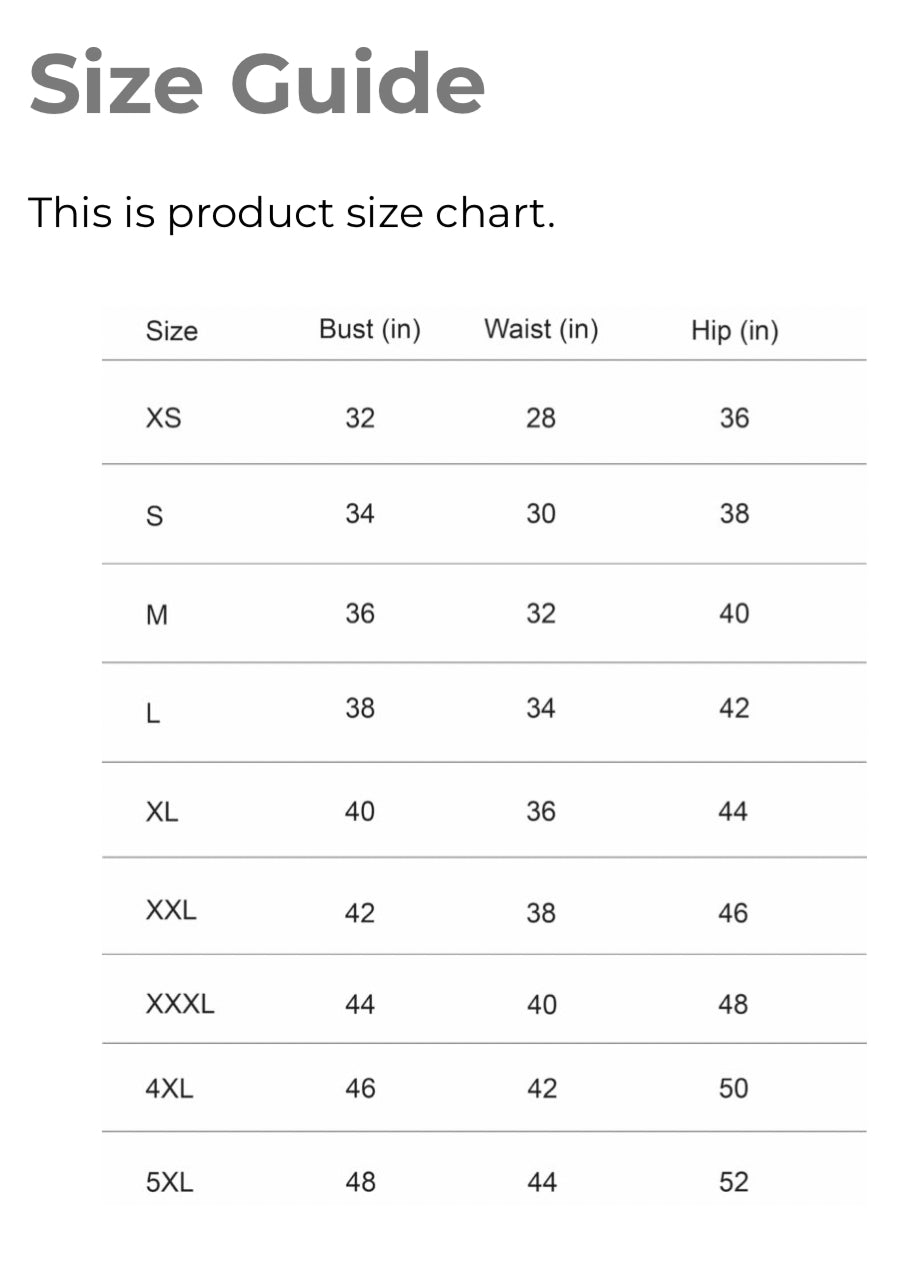900x1262 pixels.
Task: Select the Hip (in) column header
Action: pyautogui.click(x=734, y=331)
